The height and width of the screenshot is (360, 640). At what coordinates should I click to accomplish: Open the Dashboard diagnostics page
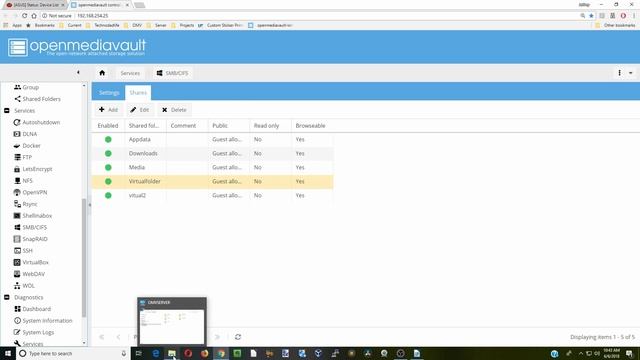(33, 309)
